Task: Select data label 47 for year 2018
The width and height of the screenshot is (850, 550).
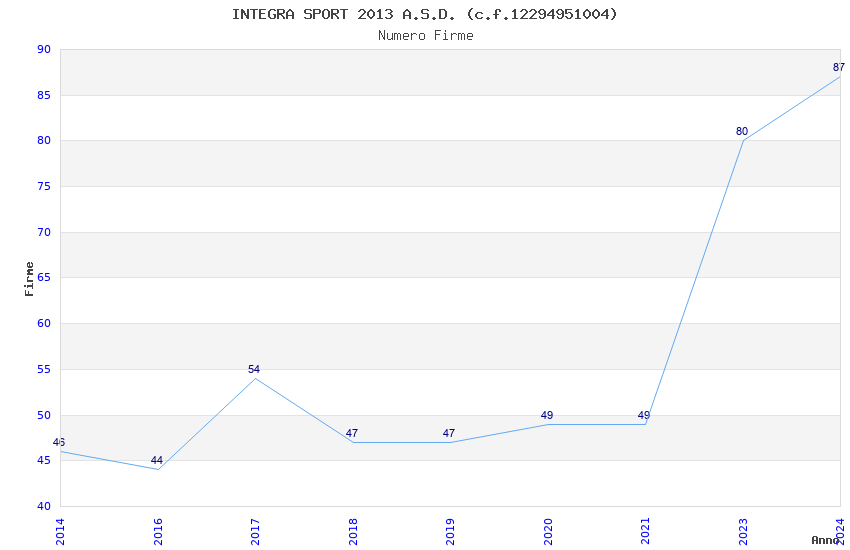Action: [352, 433]
